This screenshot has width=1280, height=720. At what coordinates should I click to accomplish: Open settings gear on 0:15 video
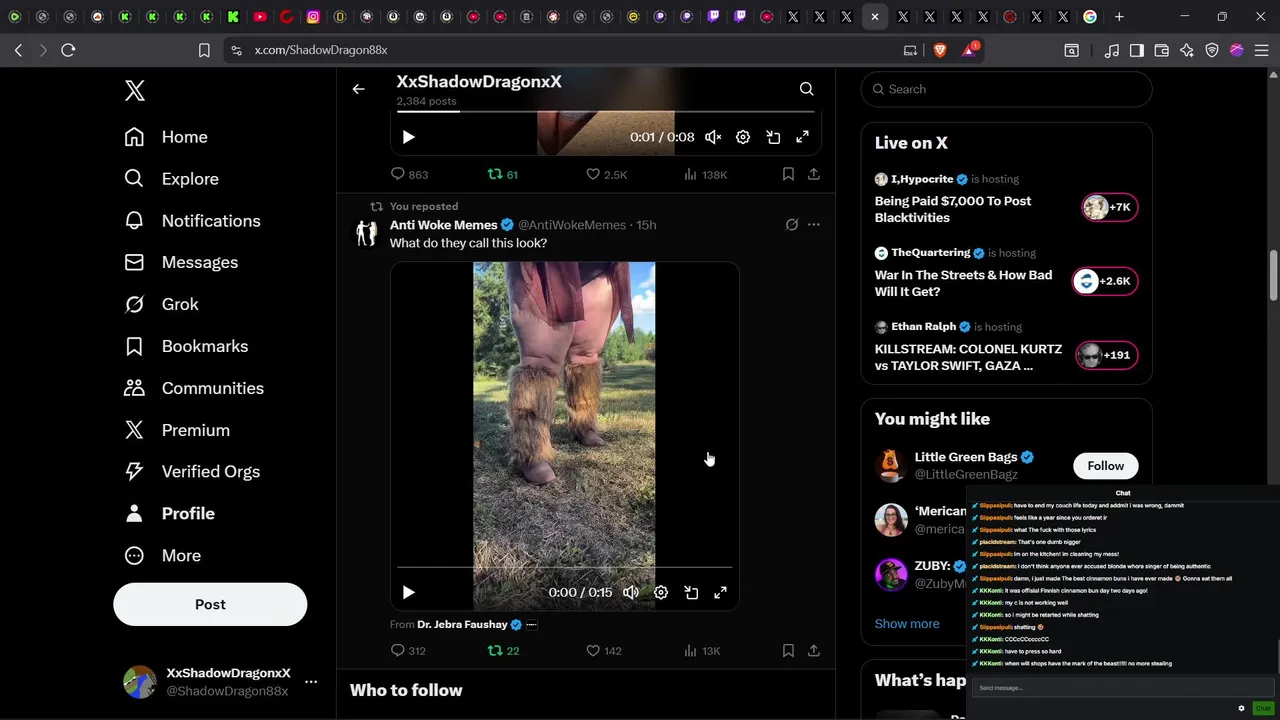(661, 592)
